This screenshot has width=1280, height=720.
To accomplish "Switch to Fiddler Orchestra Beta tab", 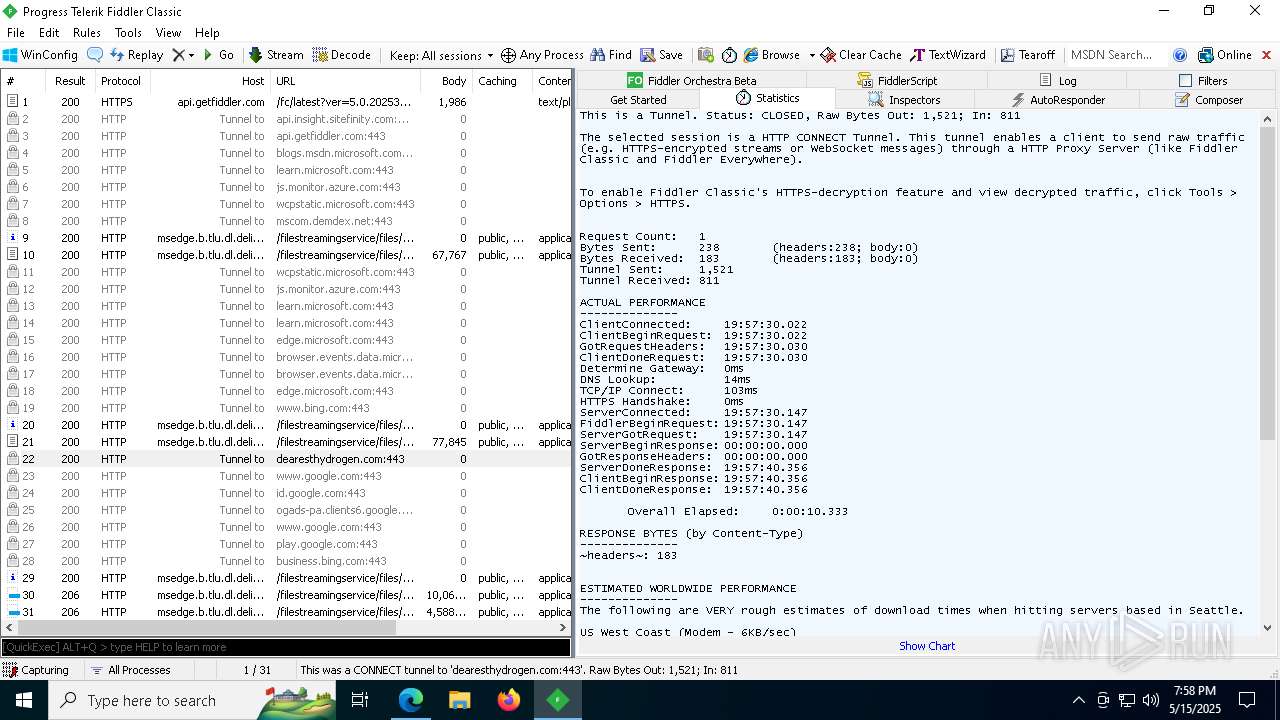I will point(691,81).
